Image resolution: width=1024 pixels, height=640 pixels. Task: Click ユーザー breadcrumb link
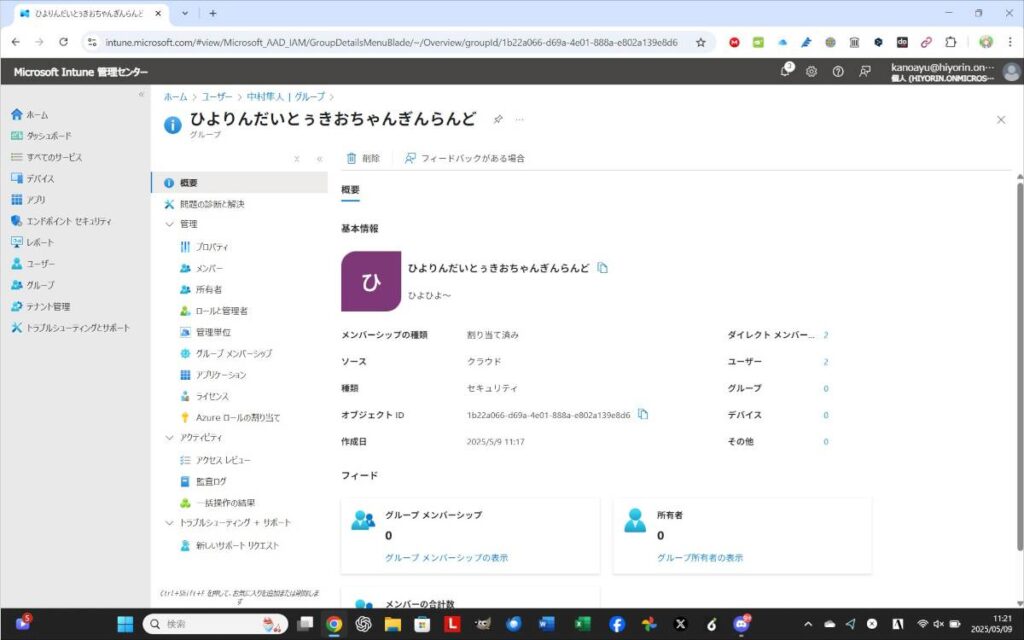216,97
